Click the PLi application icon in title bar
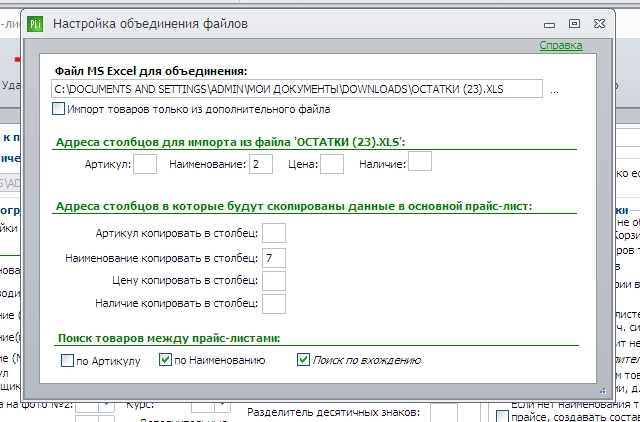640x422 pixels. point(35,24)
